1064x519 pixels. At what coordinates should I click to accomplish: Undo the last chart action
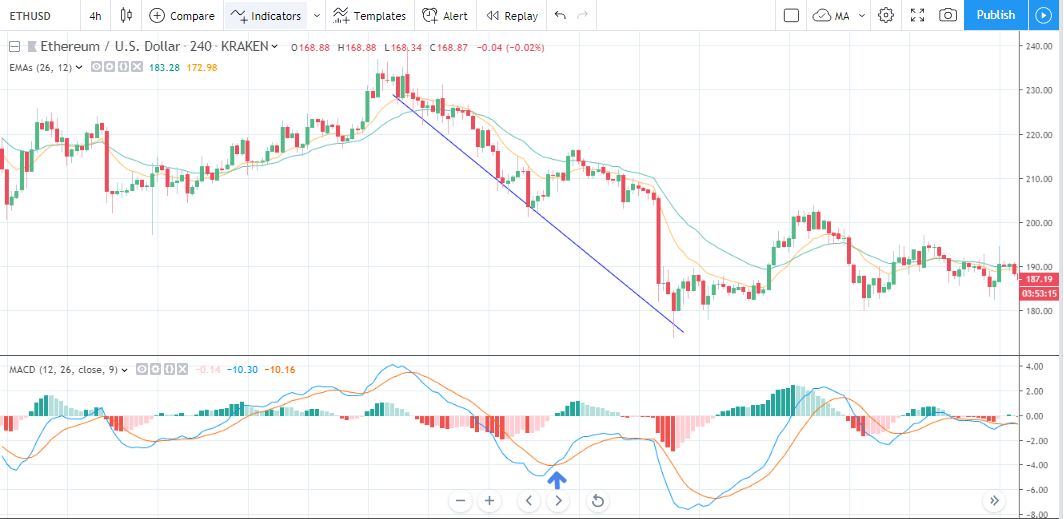tap(560, 15)
